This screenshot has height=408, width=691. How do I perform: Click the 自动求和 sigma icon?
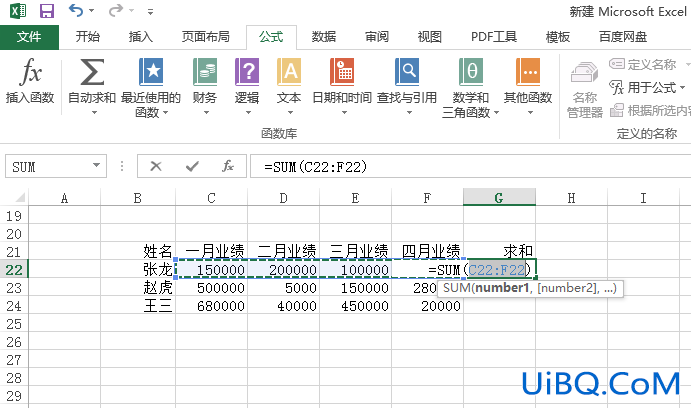[92, 72]
